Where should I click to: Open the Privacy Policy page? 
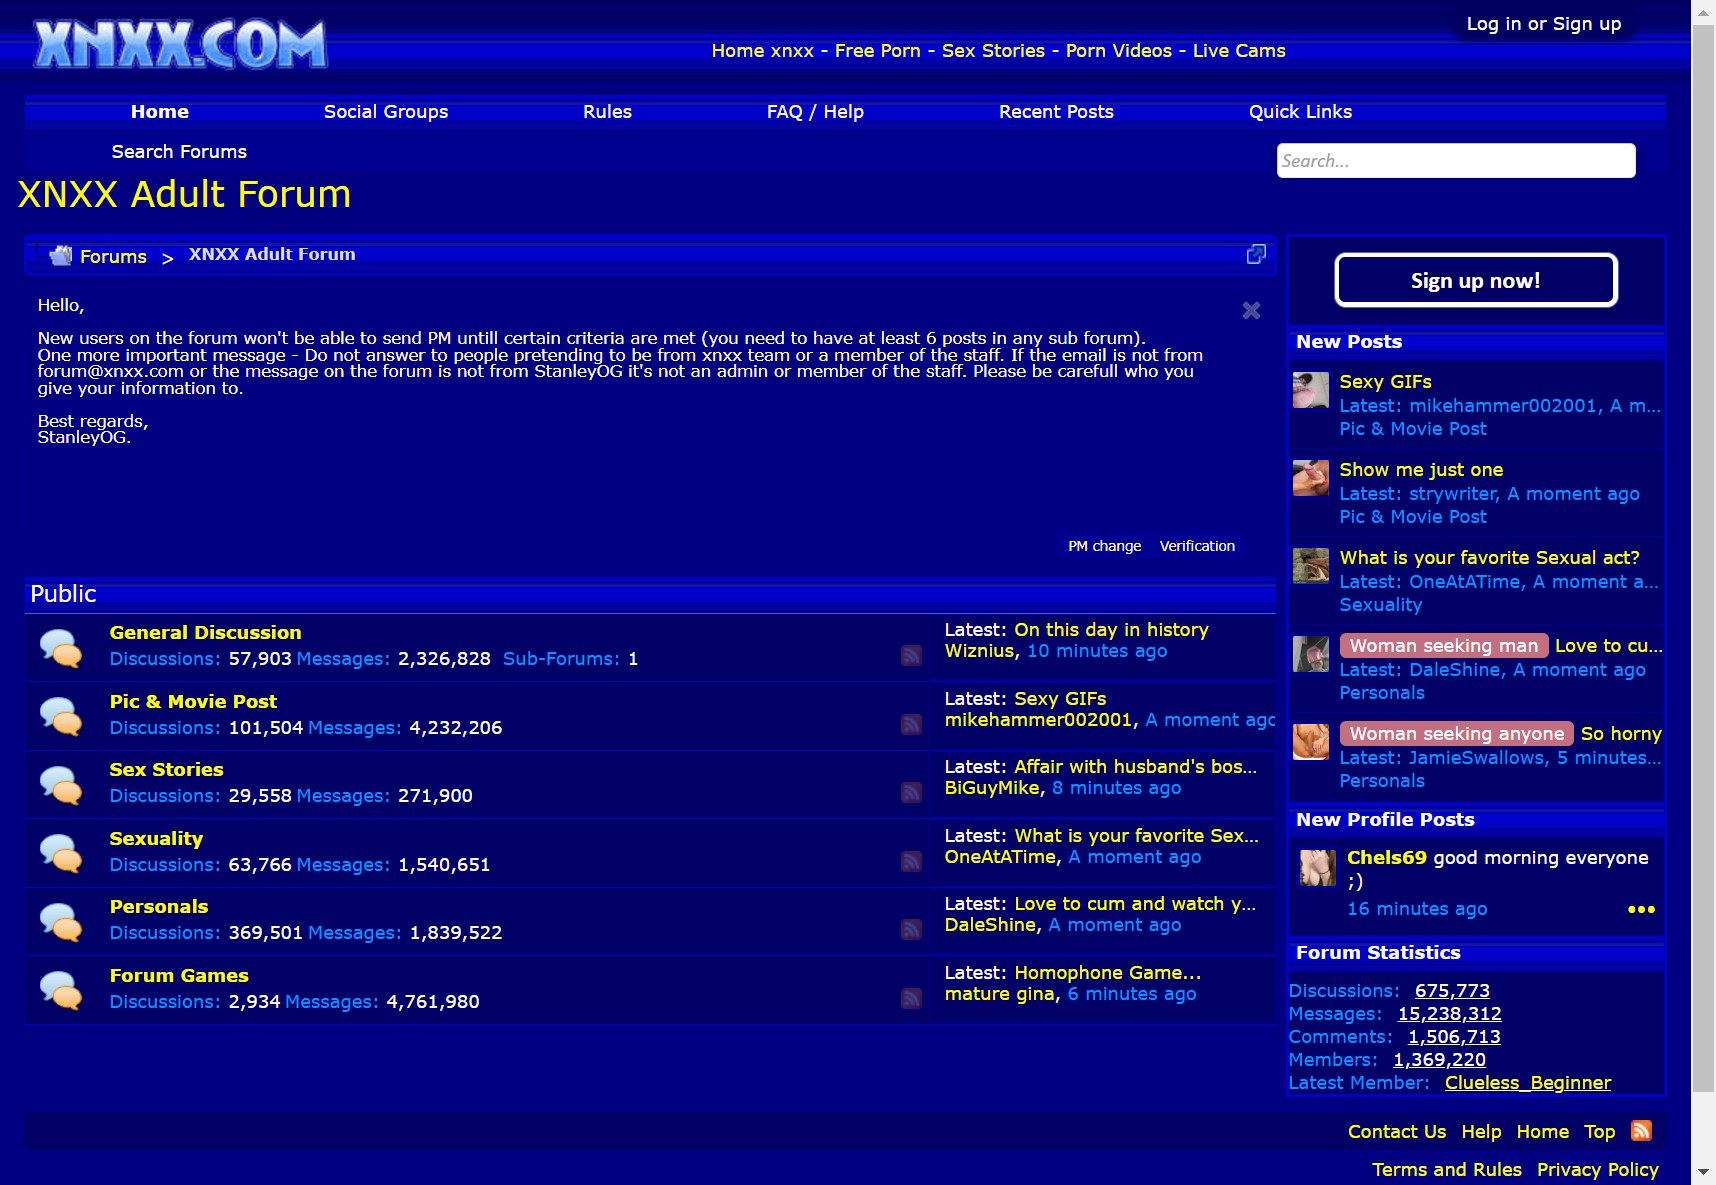[1596, 1169]
